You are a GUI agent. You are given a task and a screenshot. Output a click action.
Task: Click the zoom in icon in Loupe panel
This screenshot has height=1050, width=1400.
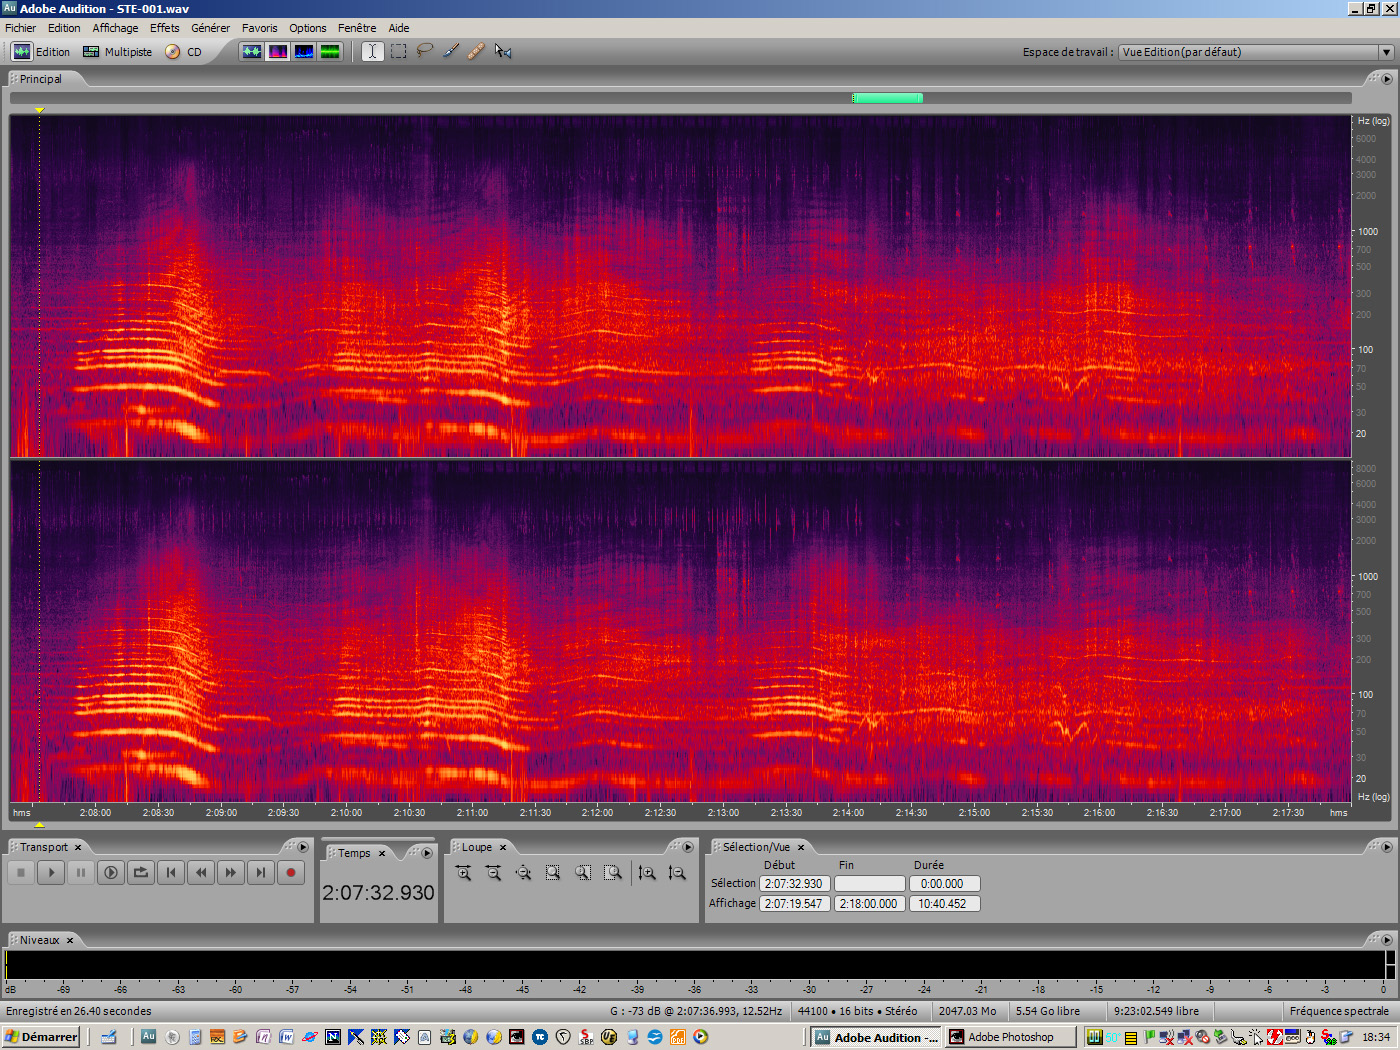point(464,873)
